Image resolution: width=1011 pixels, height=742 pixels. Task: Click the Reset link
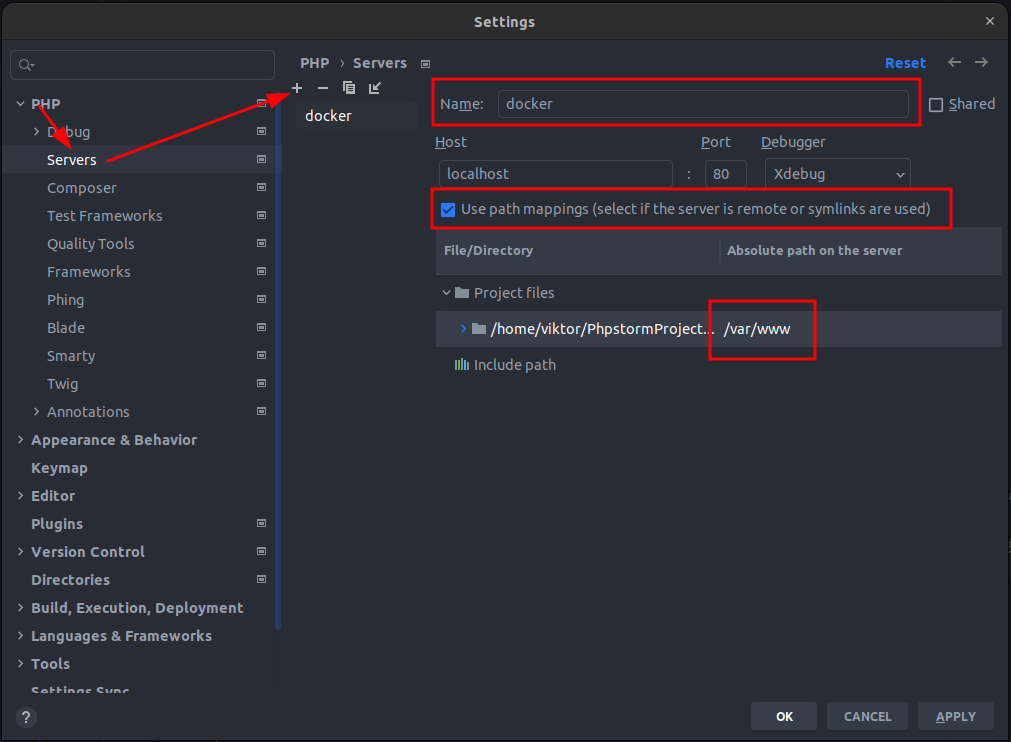905,63
